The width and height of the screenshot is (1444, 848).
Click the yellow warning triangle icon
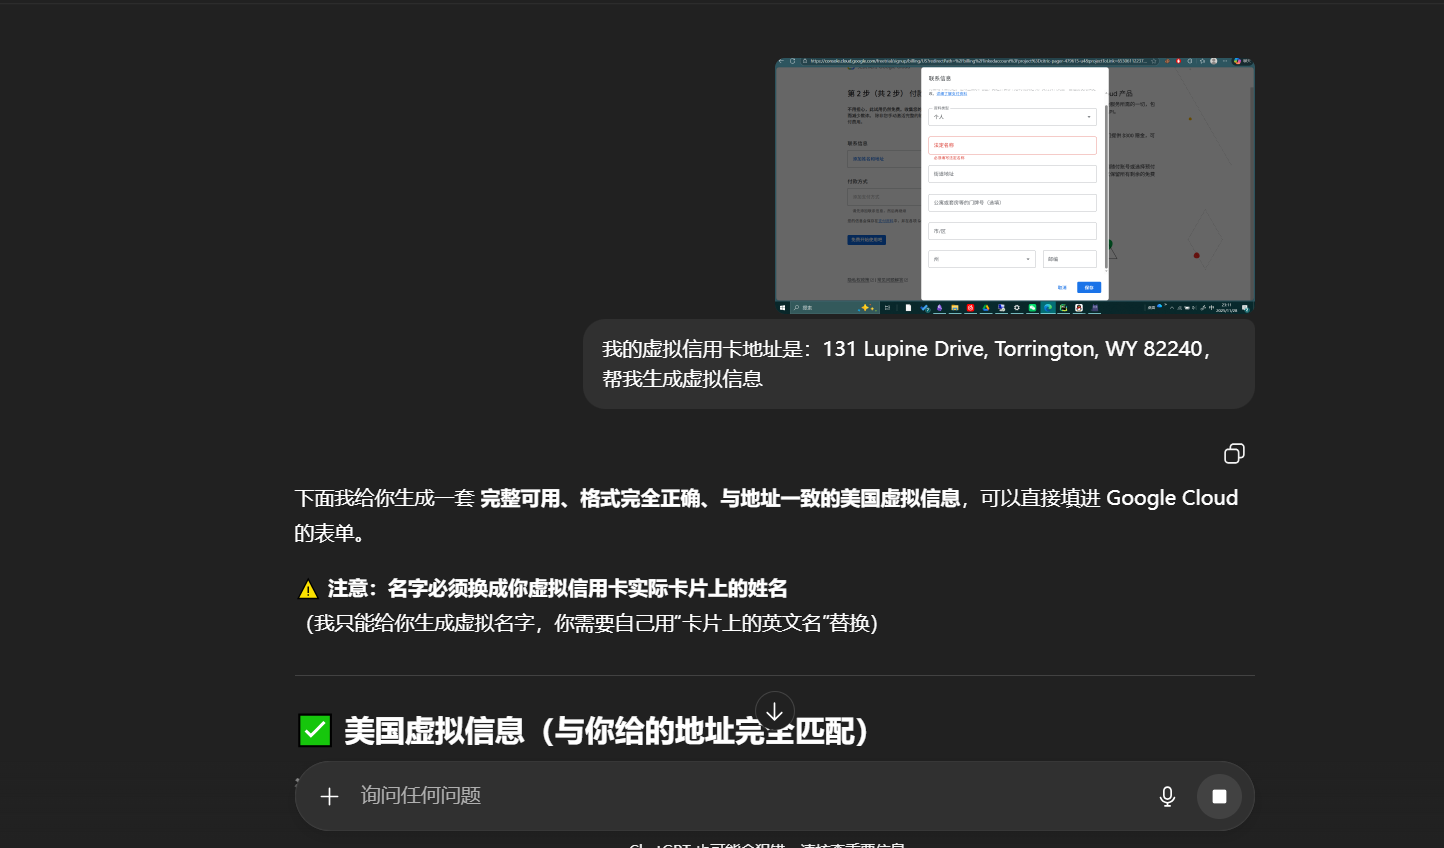pyautogui.click(x=308, y=589)
